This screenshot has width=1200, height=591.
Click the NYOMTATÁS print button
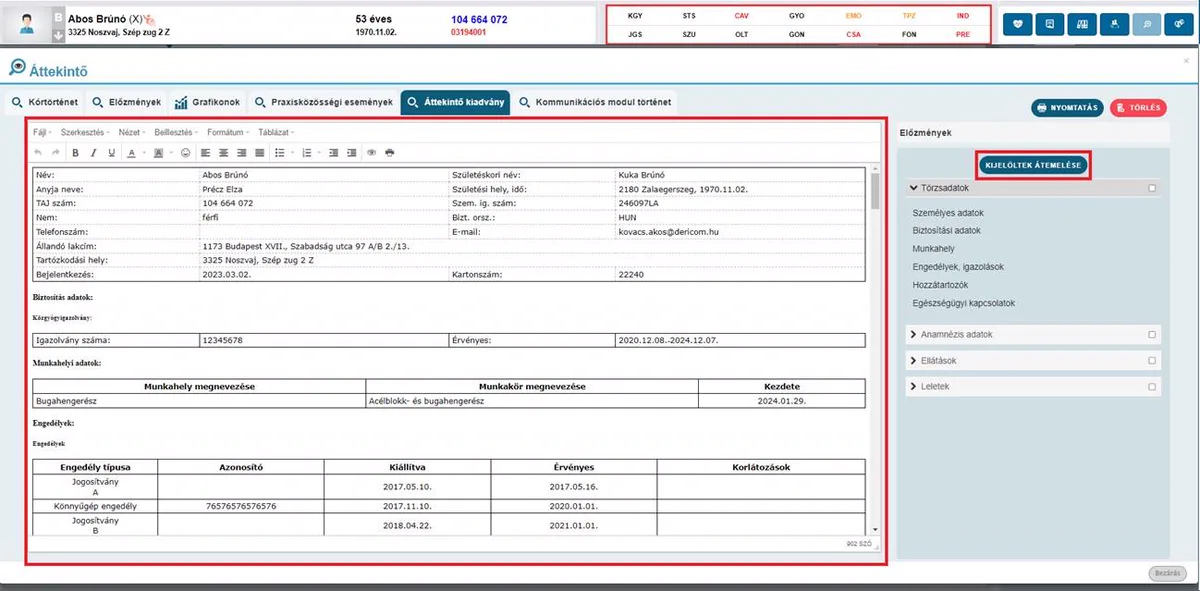click(x=1068, y=107)
